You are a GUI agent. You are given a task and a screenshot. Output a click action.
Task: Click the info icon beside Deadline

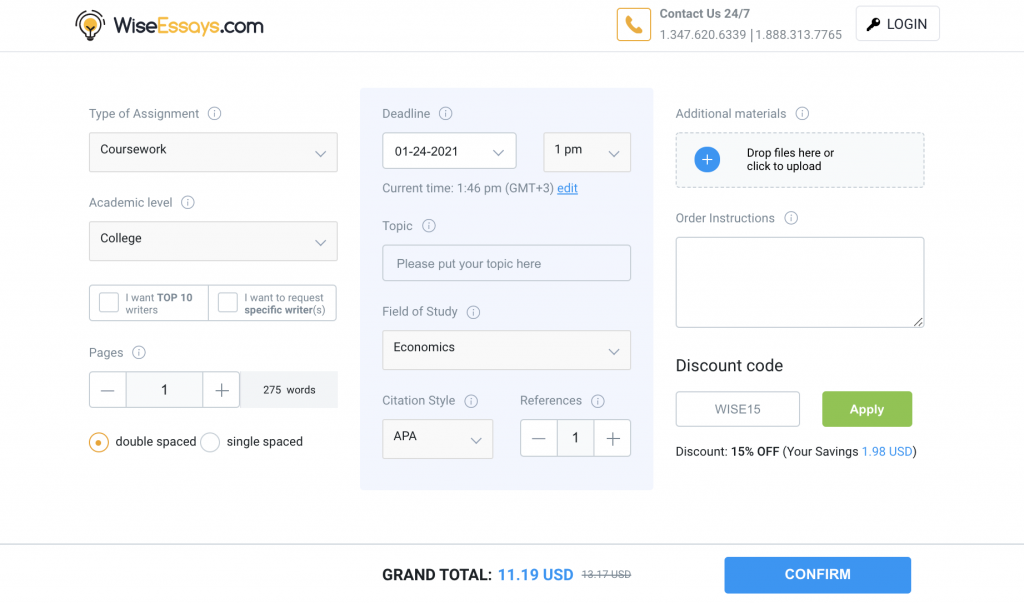pyautogui.click(x=445, y=114)
